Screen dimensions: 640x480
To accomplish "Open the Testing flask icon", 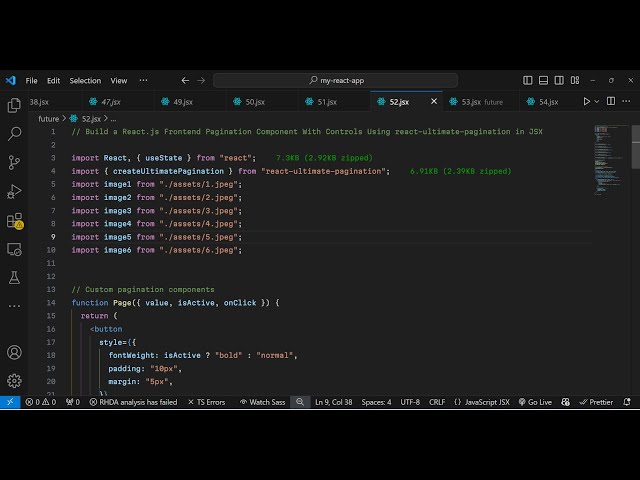I will 14,277.
